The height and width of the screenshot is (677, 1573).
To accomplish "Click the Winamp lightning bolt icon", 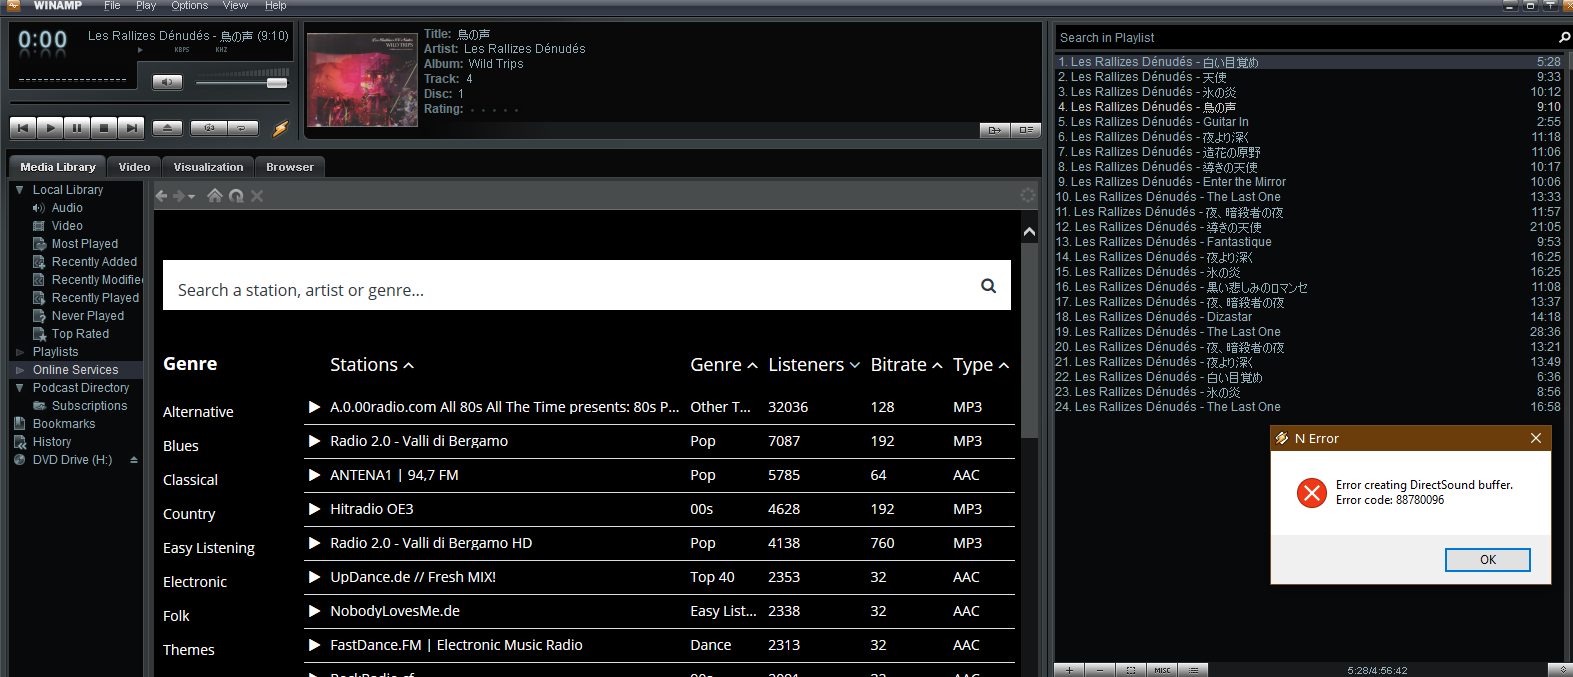I will coord(281,128).
